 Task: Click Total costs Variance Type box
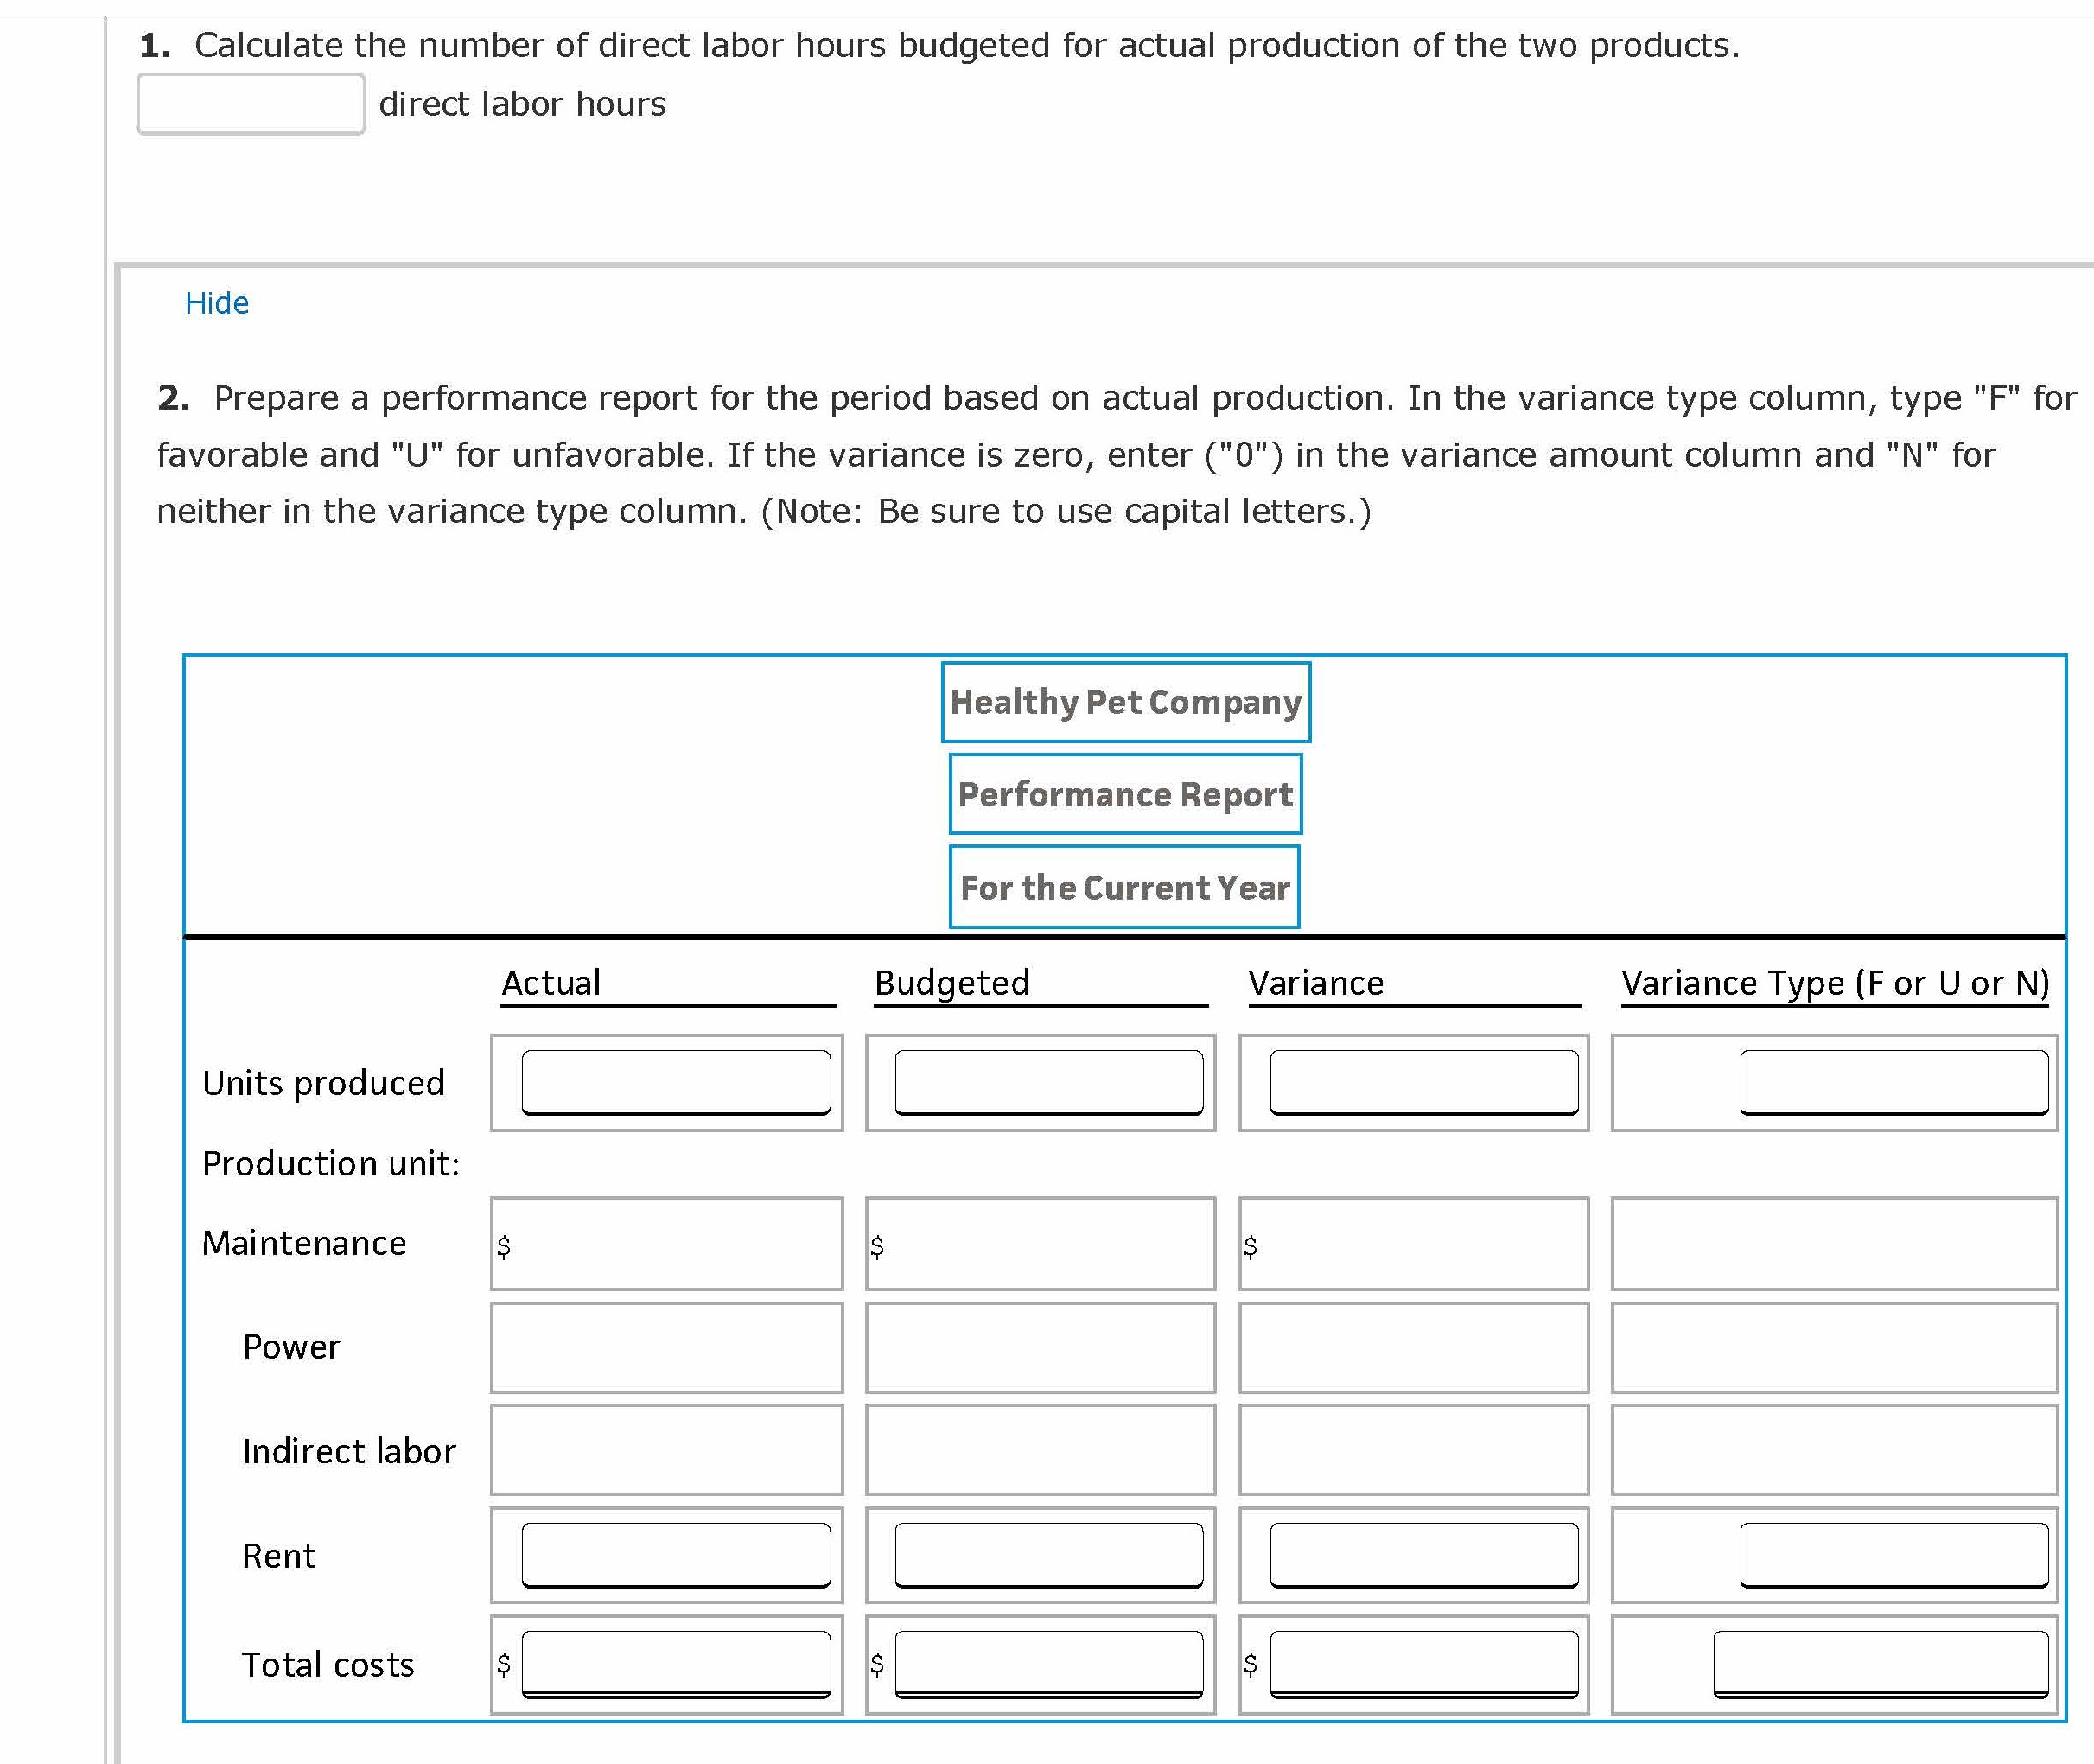[1880, 1664]
